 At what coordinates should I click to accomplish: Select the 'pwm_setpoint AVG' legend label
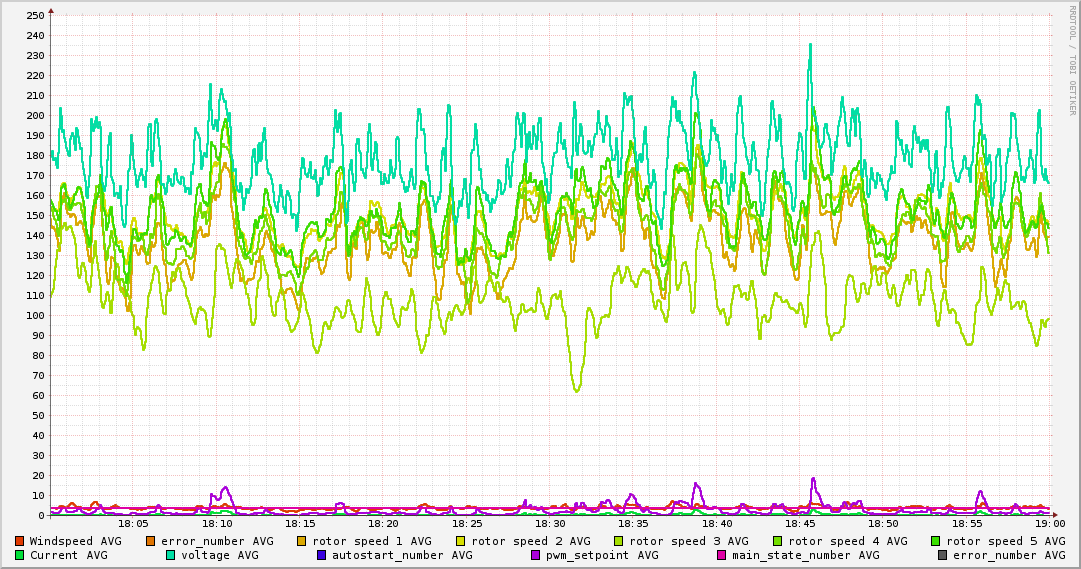click(602, 555)
